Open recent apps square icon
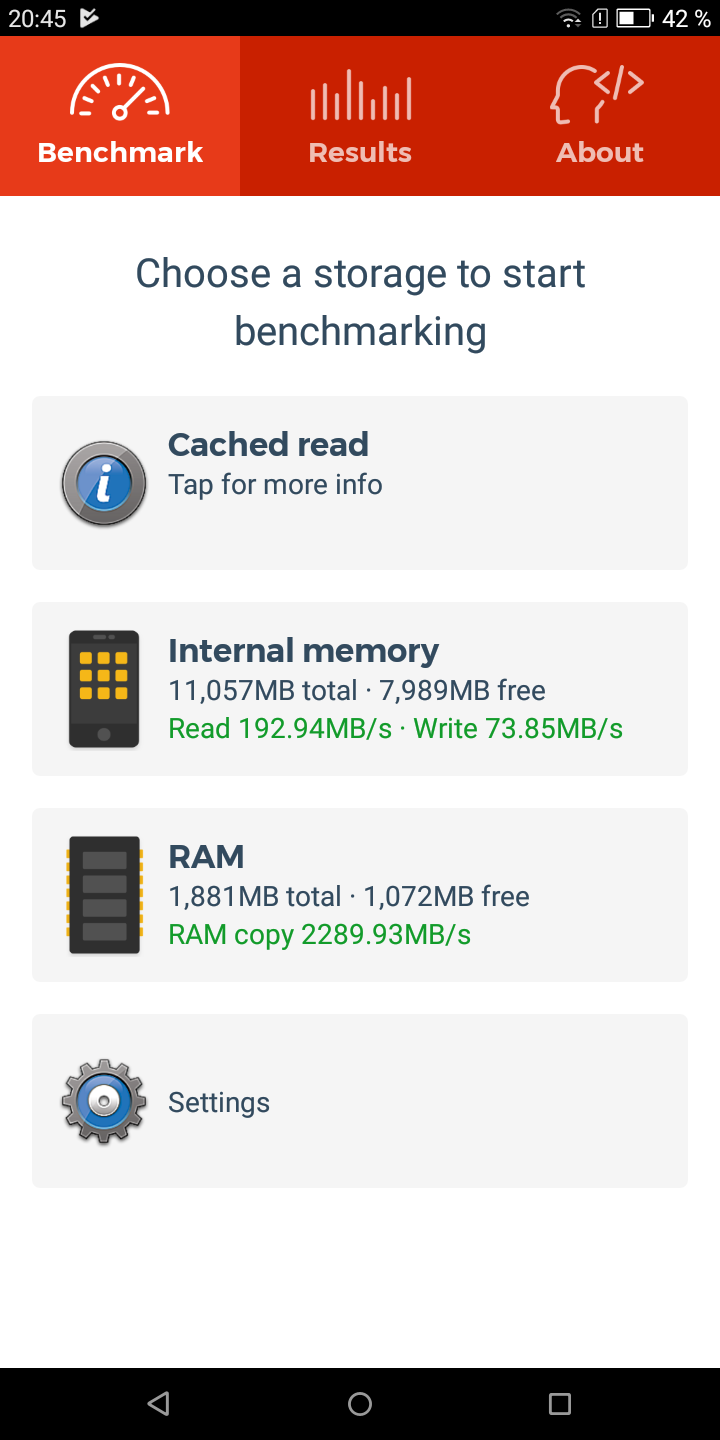The image size is (720, 1440). (560, 1404)
